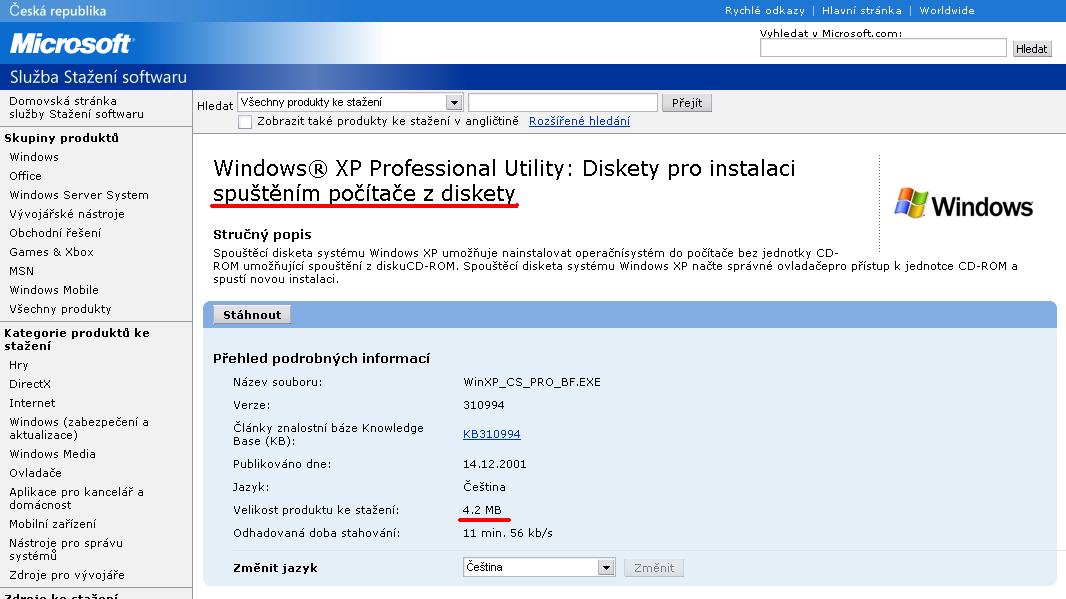Open the Zdroje pro vývojáře category
Image resolution: width=1066 pixels, height=599 pixels.
[x=67, y=575]
